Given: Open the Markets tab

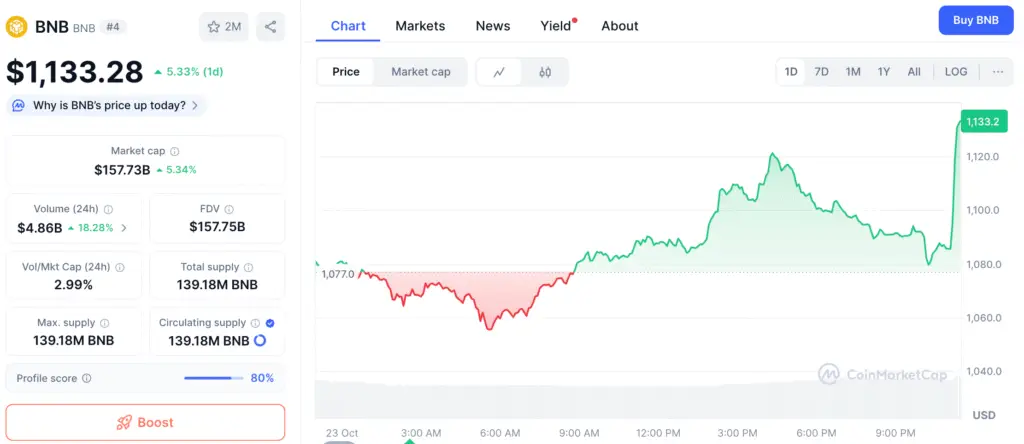Looking at the screenshot, I should 420,26.
